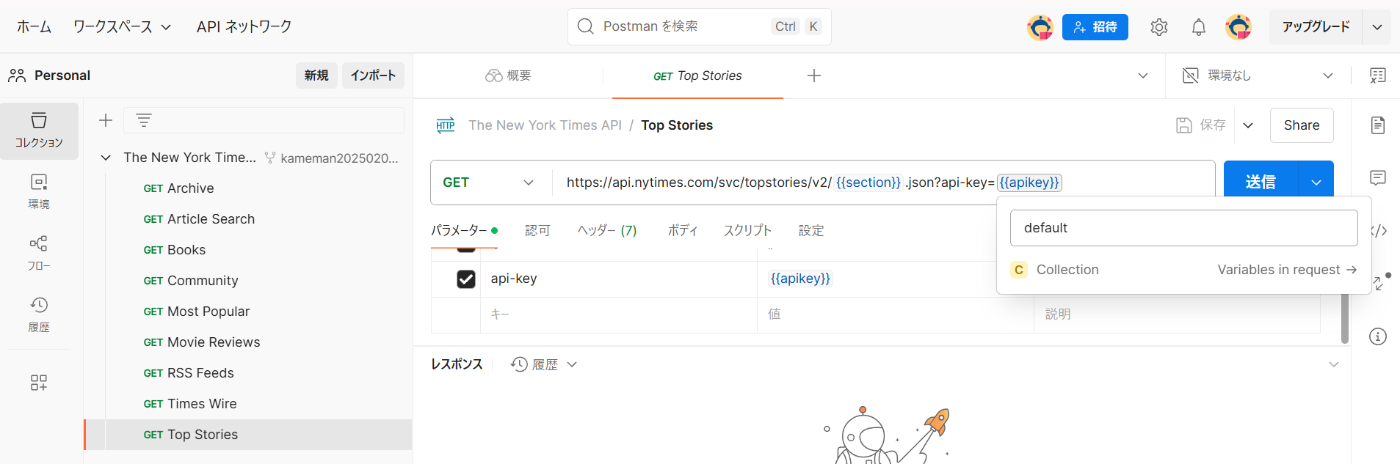Click the save disk icon
The height and width of the screenshot is (464, 1400).
pyautogui.click(x=1184, y=125)
